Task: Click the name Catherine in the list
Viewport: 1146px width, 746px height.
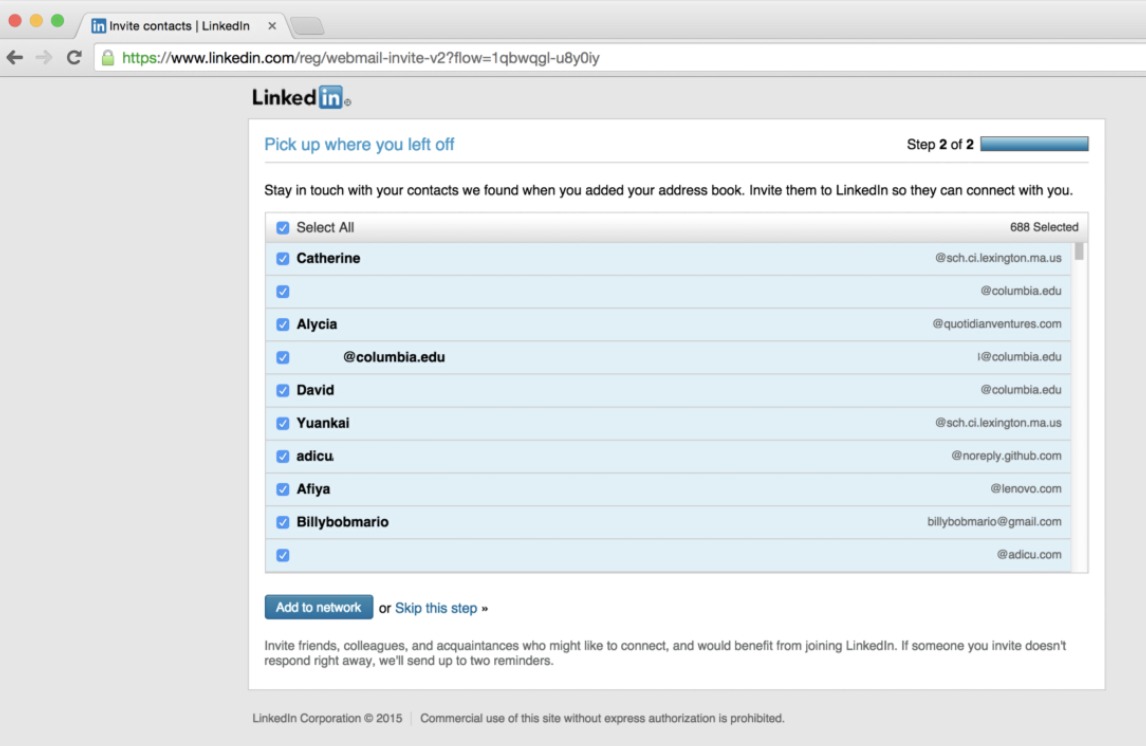Action: pyautogui.click(x=328, y=258)
